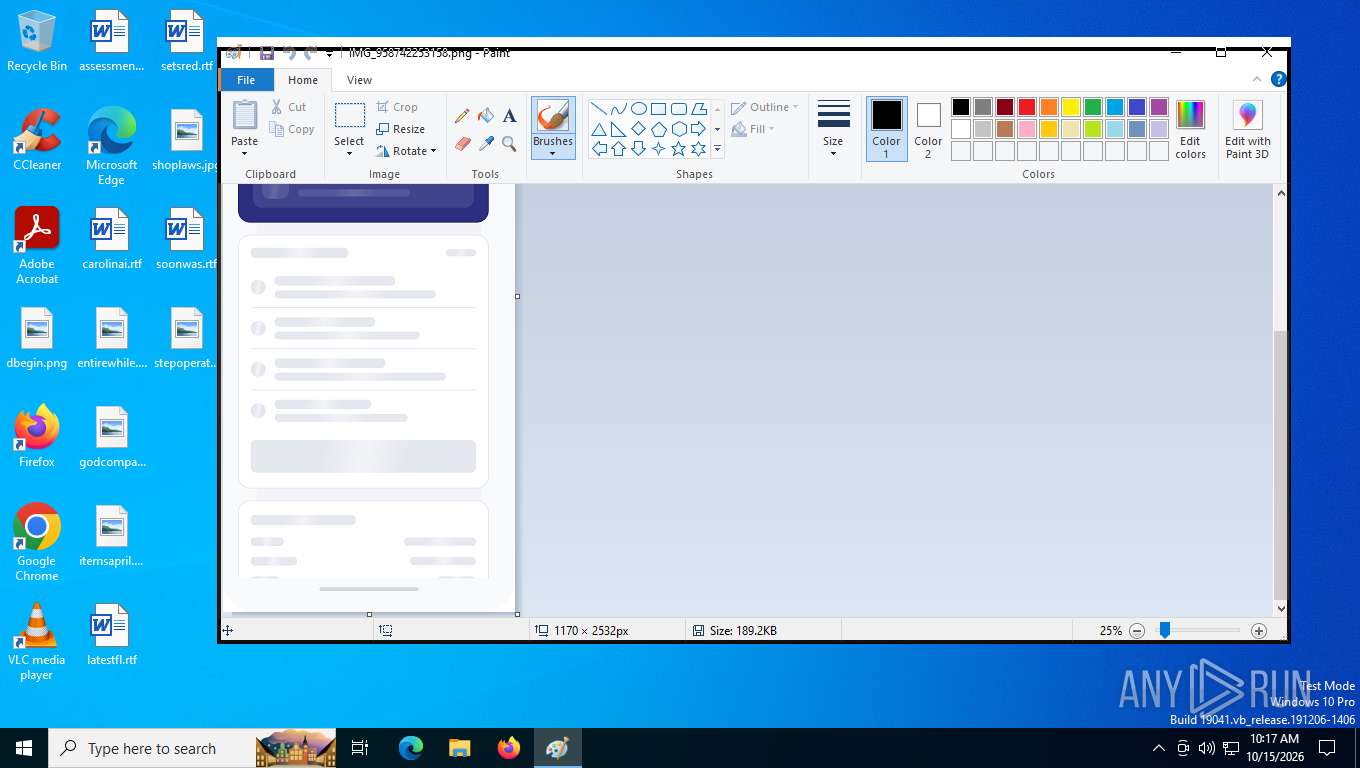1360x768 pixels.
Task: Click the zoom in plus button
Action: tap(1259, 631)
